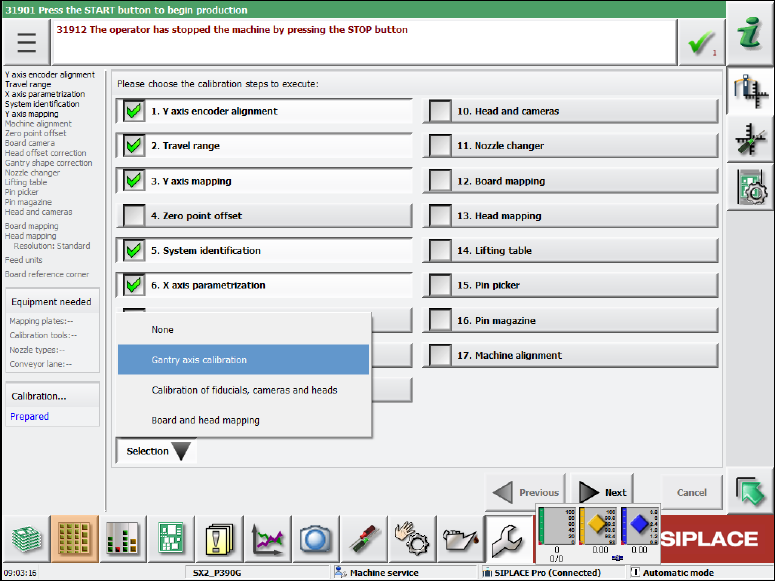Choose Gantry axis calibration preset

click(x=243, y=359)
